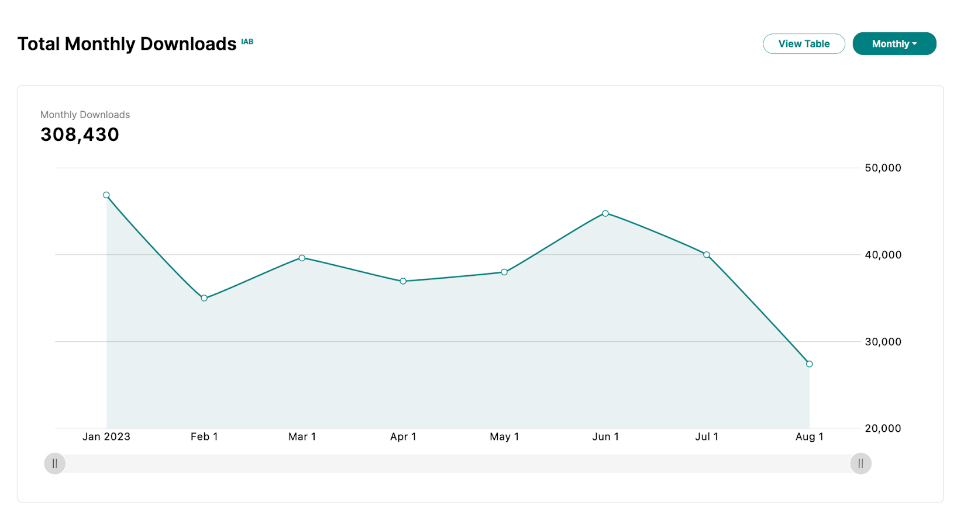Select the Aug 1 lowest data point

click(809, 364)
